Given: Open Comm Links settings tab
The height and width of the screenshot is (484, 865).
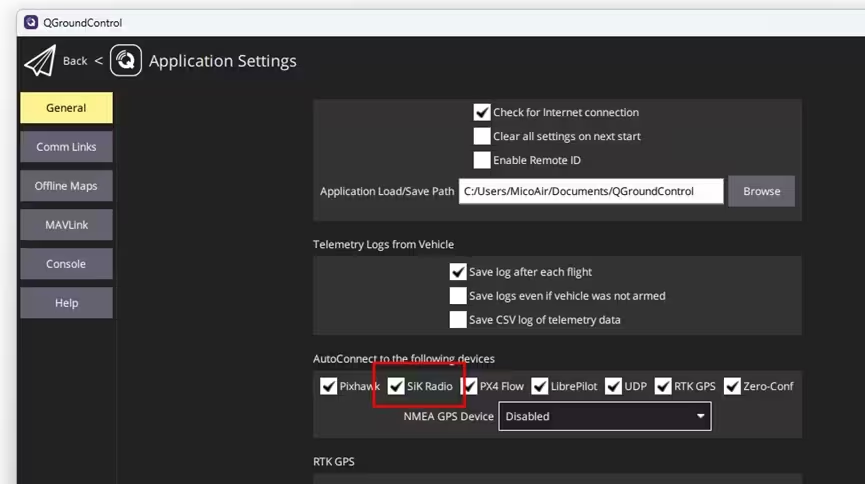Looking at the screenshot, I should click(66, 147).
